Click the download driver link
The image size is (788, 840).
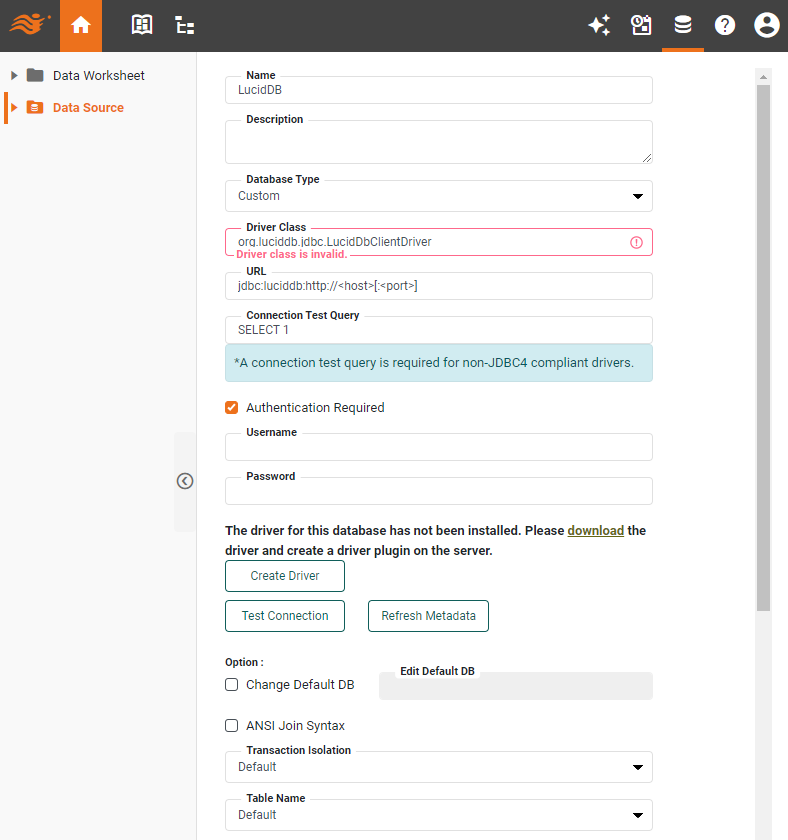click(x=595, y=530)
